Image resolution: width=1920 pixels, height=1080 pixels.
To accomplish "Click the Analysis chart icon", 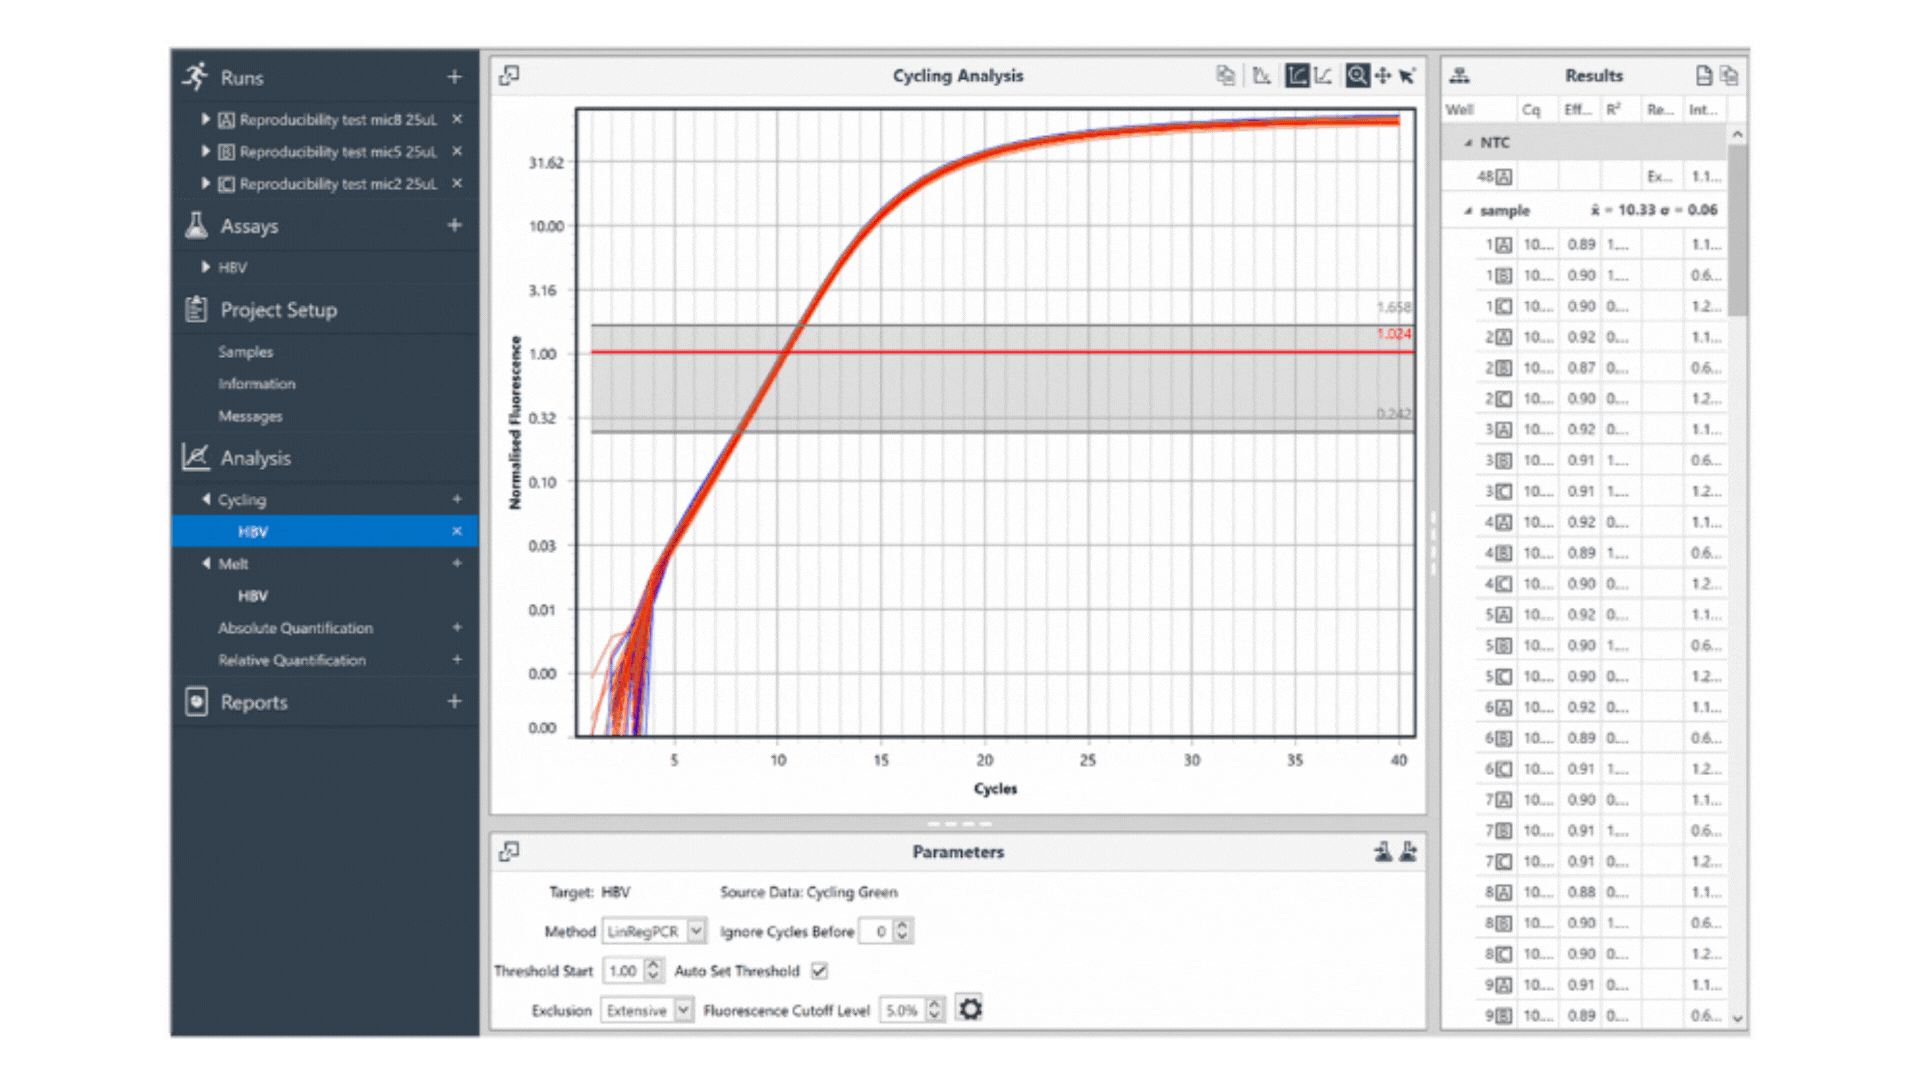I will tap(196, 457).
